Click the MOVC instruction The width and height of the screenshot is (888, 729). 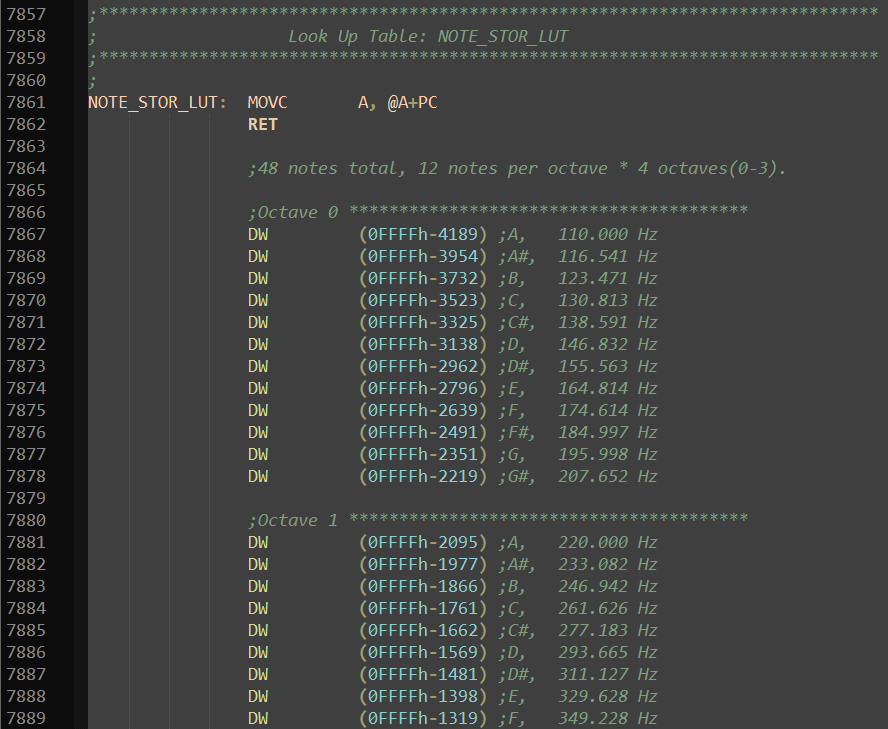(267, 102)
